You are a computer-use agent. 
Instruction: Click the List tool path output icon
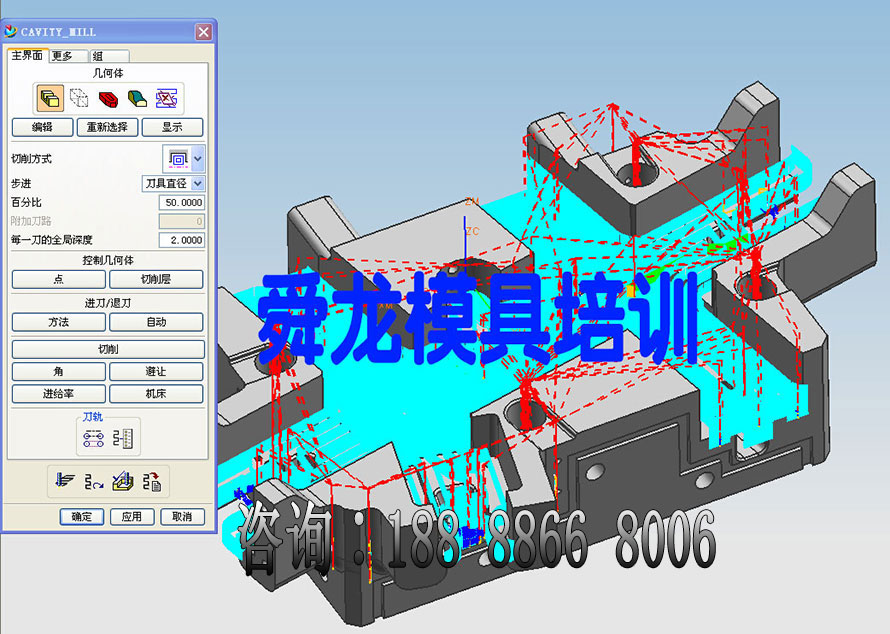point(152,482)
